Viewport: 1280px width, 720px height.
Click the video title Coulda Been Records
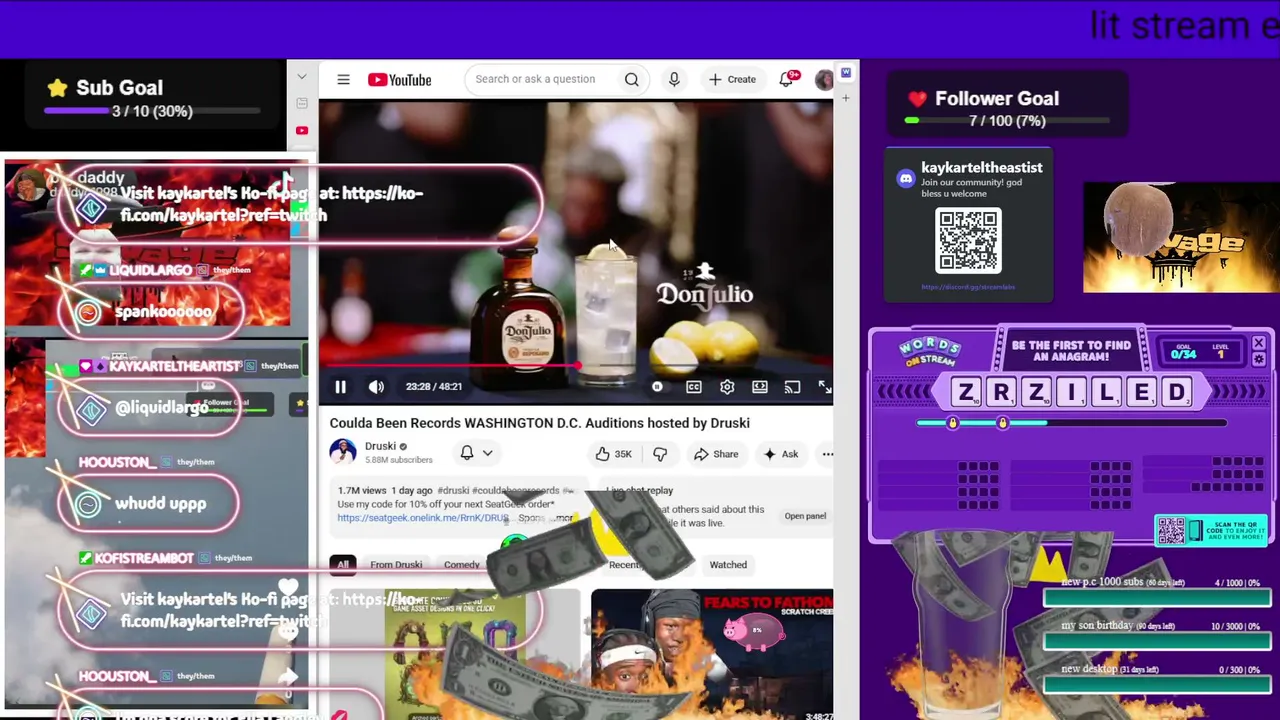(540, 423)
